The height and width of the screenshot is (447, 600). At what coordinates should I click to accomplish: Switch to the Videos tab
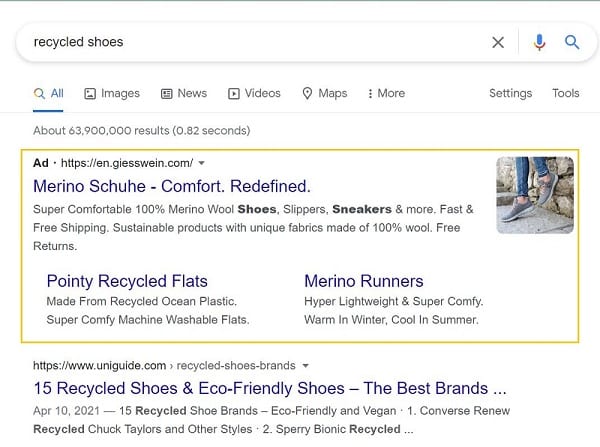click(254, 93)
